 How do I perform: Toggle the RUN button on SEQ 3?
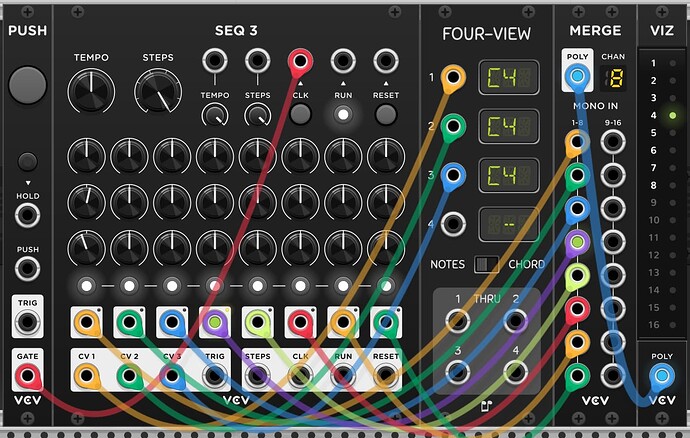[x=343, y=114]
